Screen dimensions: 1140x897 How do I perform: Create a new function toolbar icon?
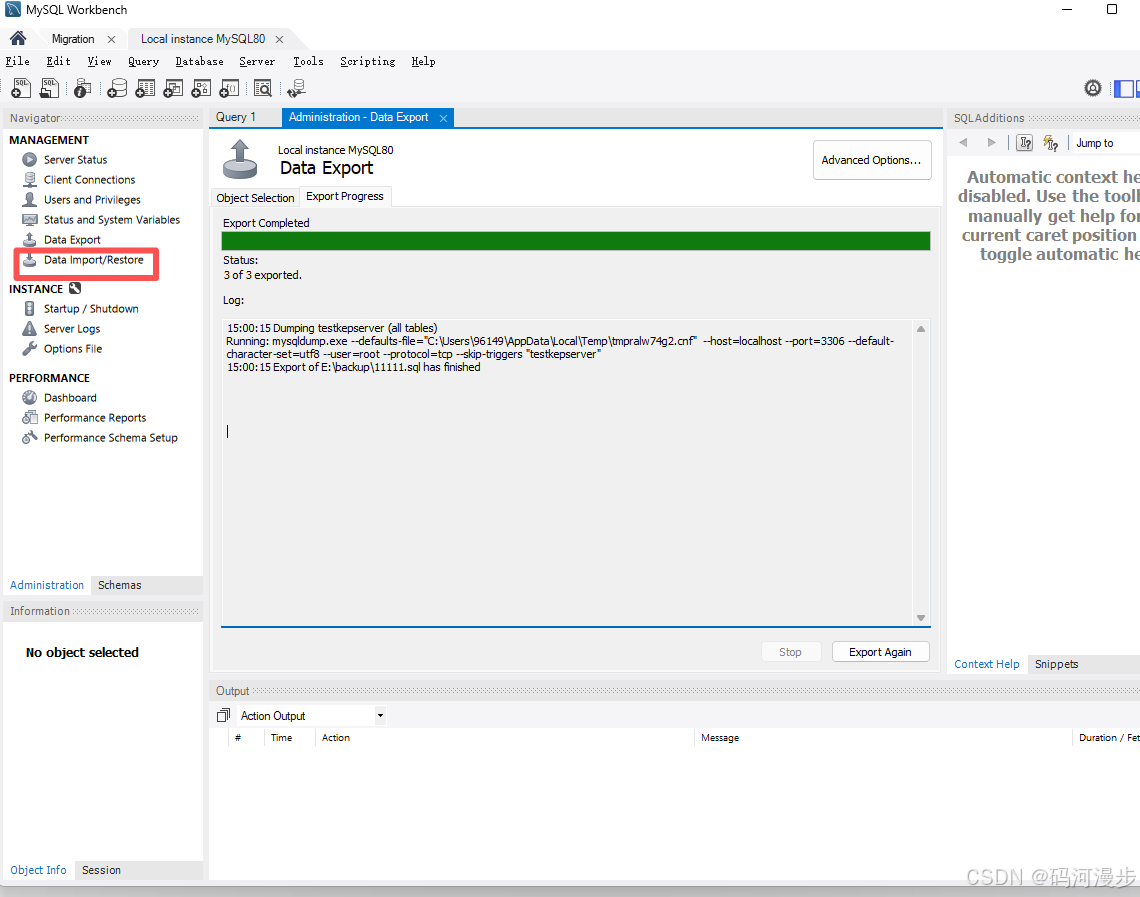pyautogui.click(x=229, y=88)
